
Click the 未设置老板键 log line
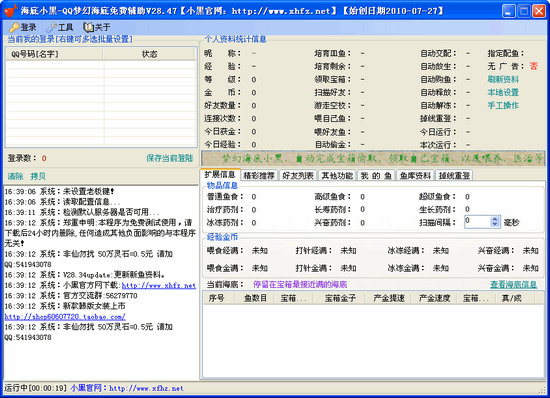pos(59,191)
